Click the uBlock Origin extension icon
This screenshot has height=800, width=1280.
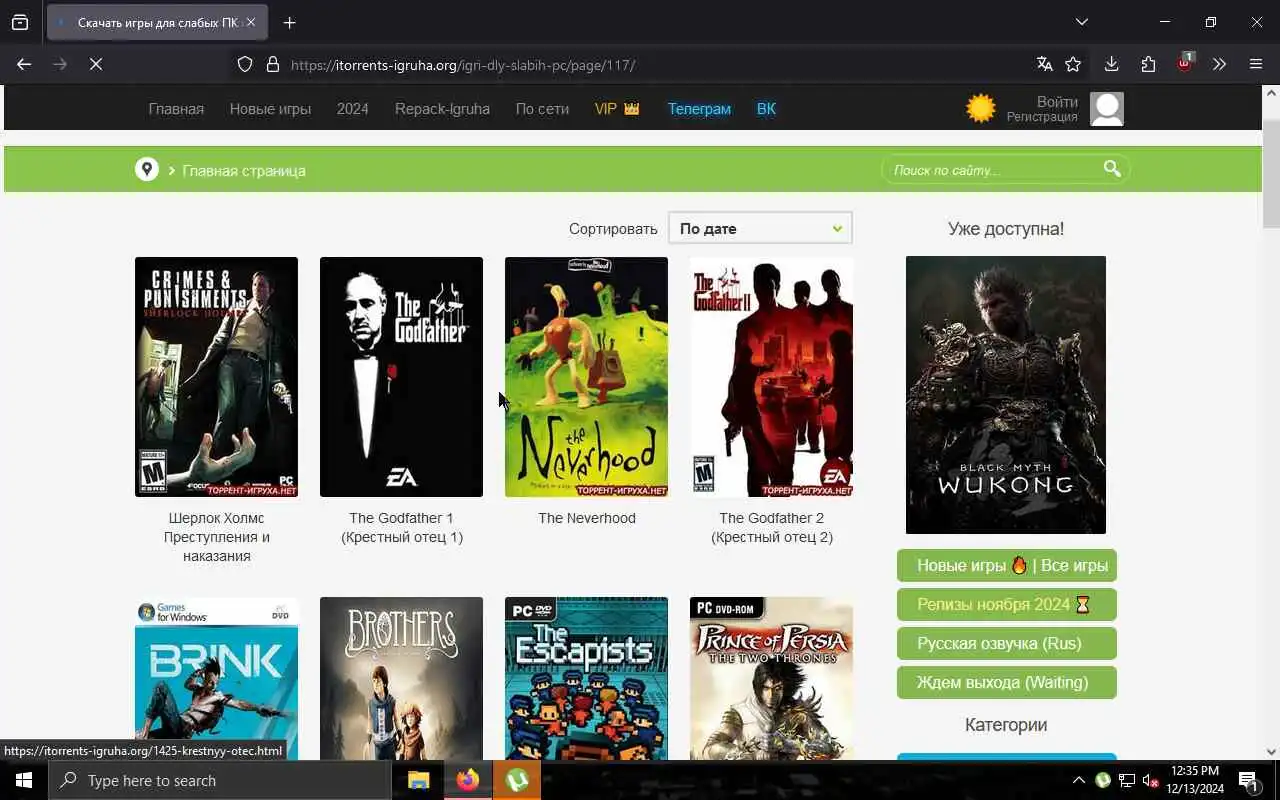coord(1185,64)
